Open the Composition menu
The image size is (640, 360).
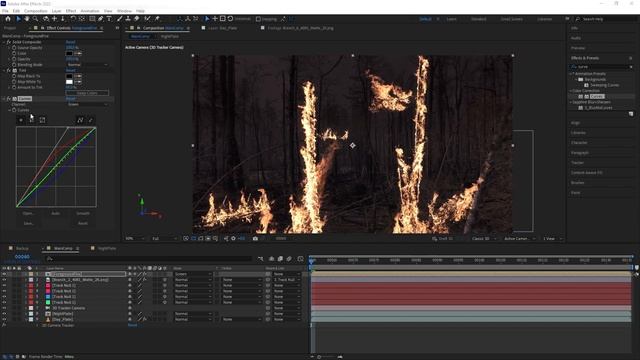coord(36,11)
